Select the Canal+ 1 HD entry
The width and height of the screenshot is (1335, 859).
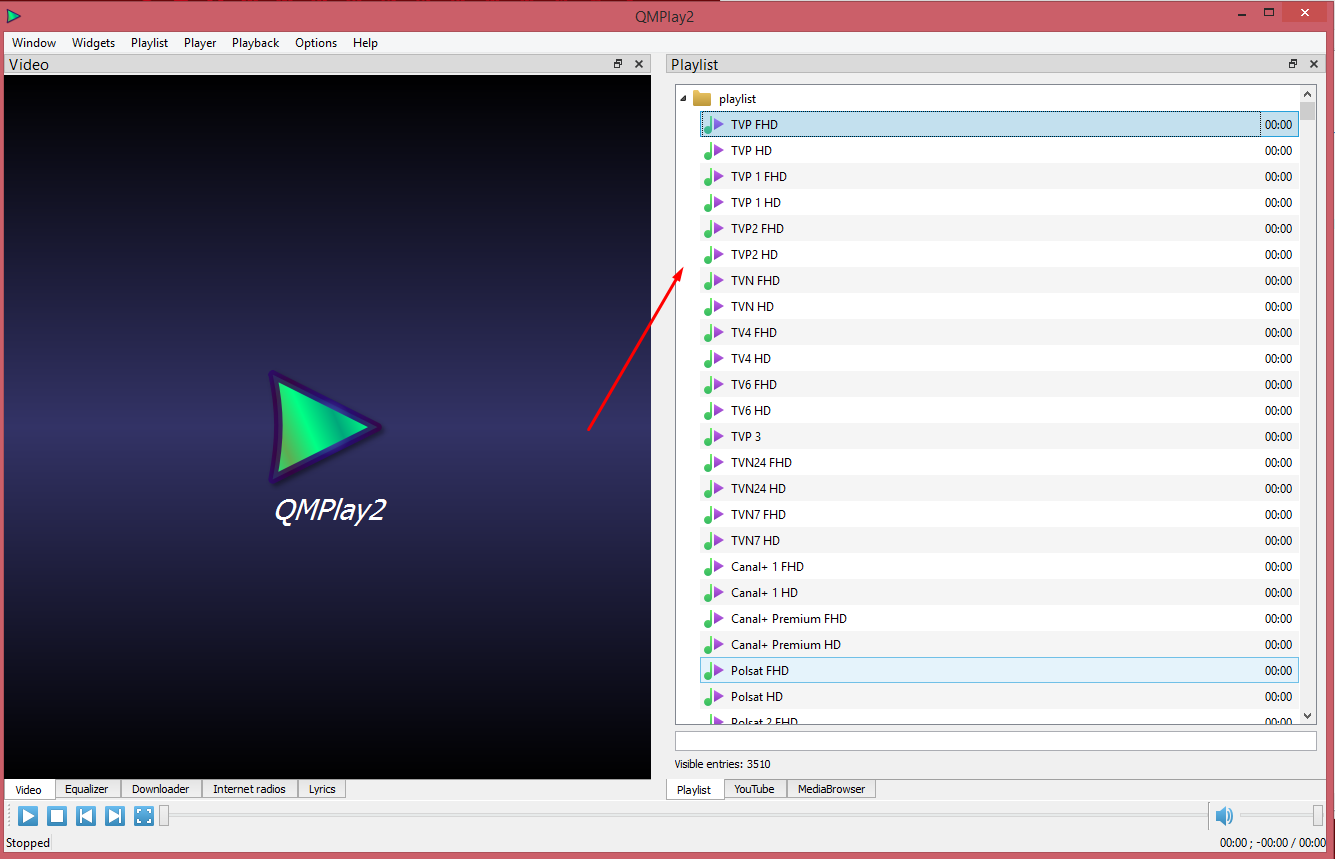click(999, 593)
